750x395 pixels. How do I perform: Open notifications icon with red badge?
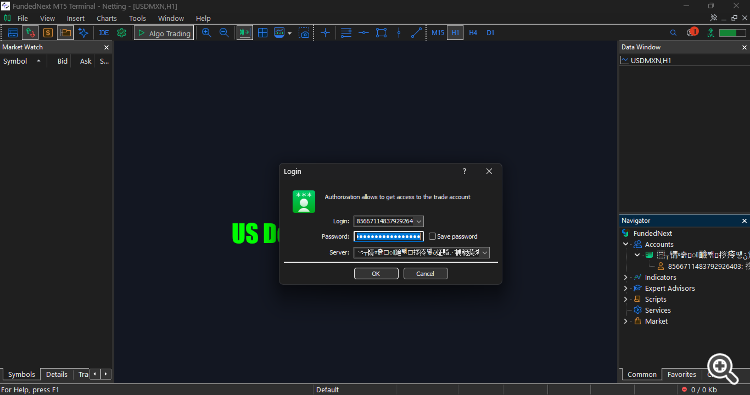tap(692, 33)
